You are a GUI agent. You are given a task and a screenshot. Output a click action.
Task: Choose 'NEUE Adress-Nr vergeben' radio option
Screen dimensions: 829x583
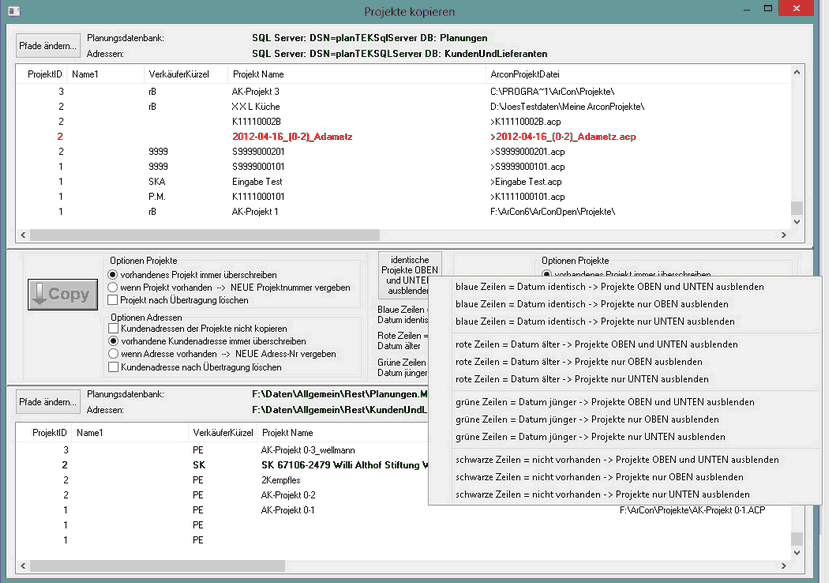click(114, 354)
